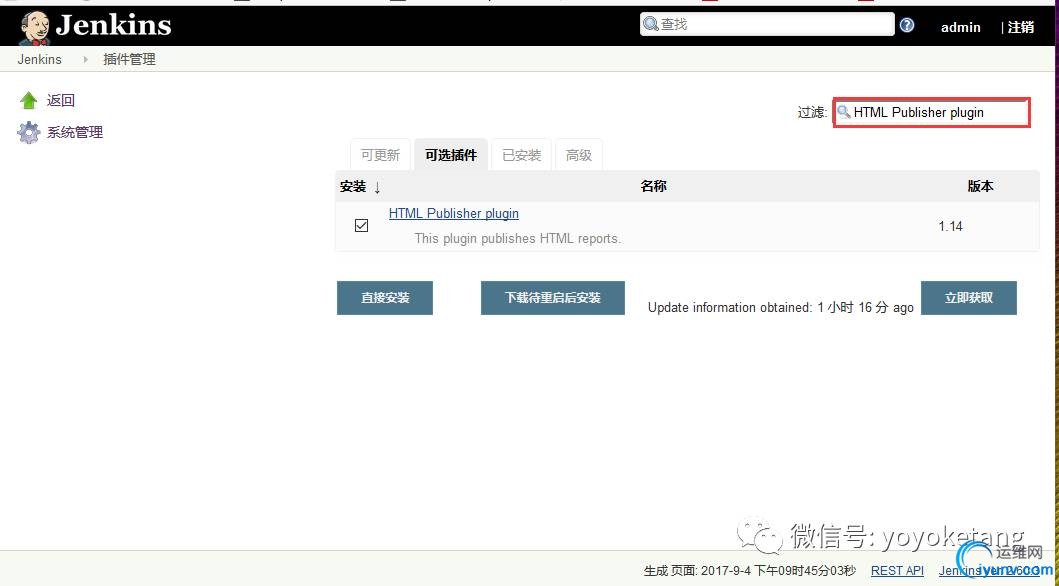Viewport: 1059px width, 586px height.
Task: Switch to the 可更新 tab
Action: (x=380, y=155)
